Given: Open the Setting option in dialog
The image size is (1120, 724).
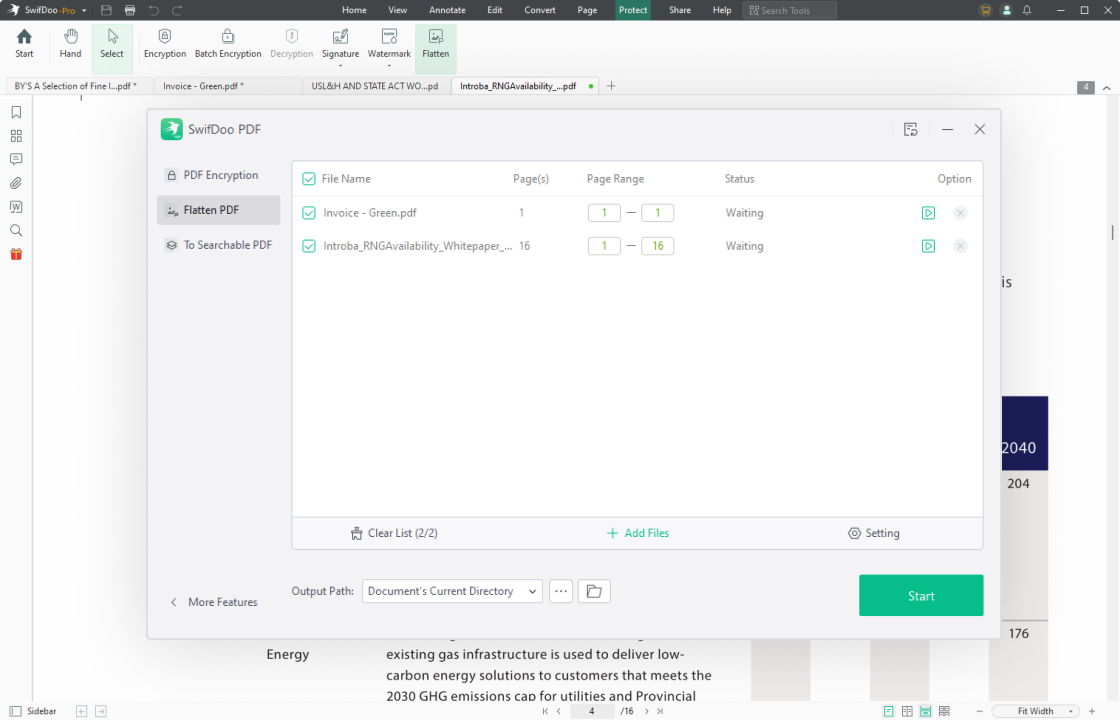Looking at the screenshot, I should click(874, 533).
